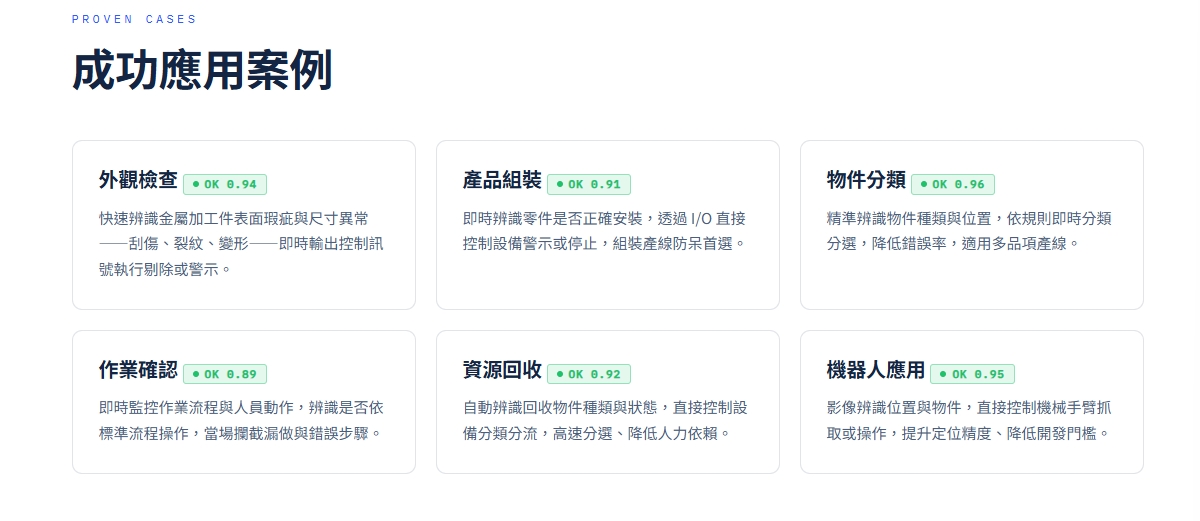
Task: Click the OK 0.91 badge
Action: pyautogui.click(x=589, y=184)
